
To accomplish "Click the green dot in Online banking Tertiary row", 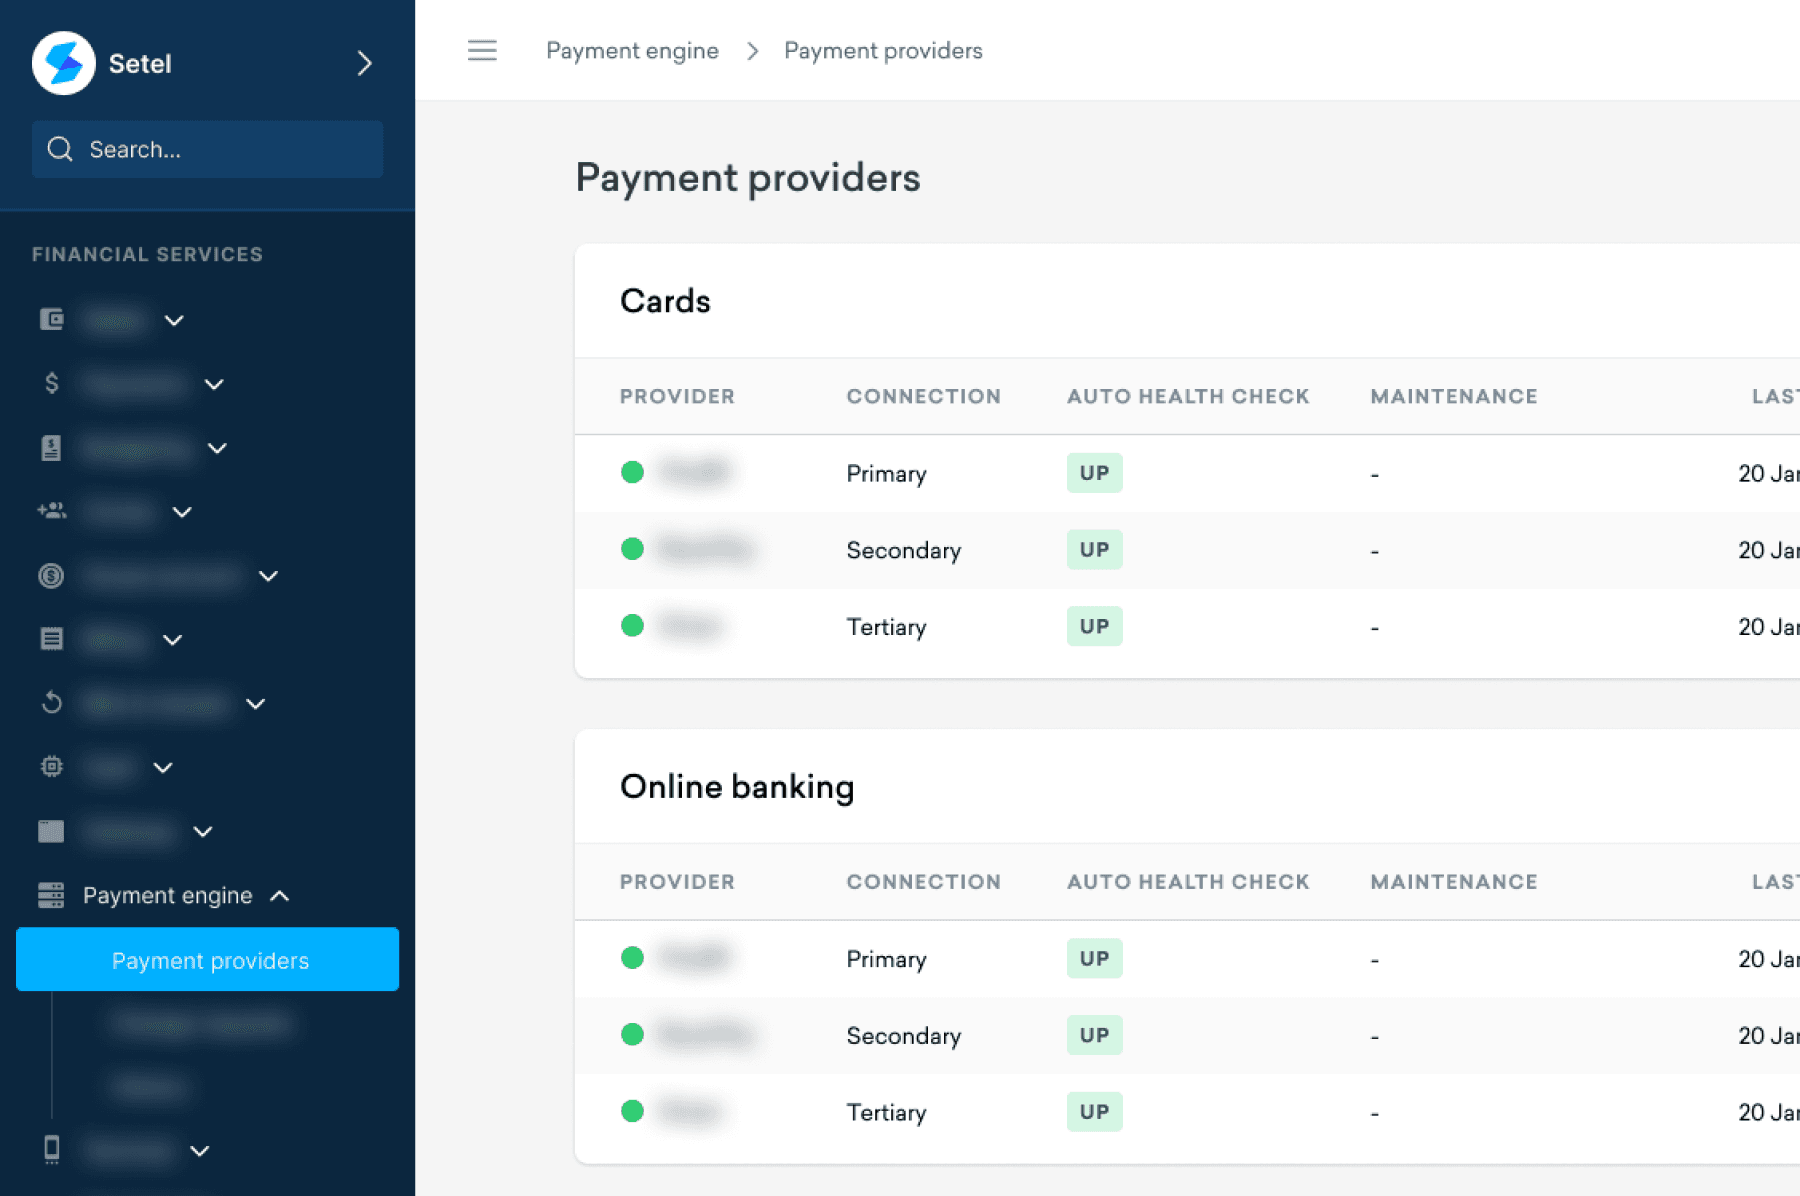I will tap(632, 1111).
